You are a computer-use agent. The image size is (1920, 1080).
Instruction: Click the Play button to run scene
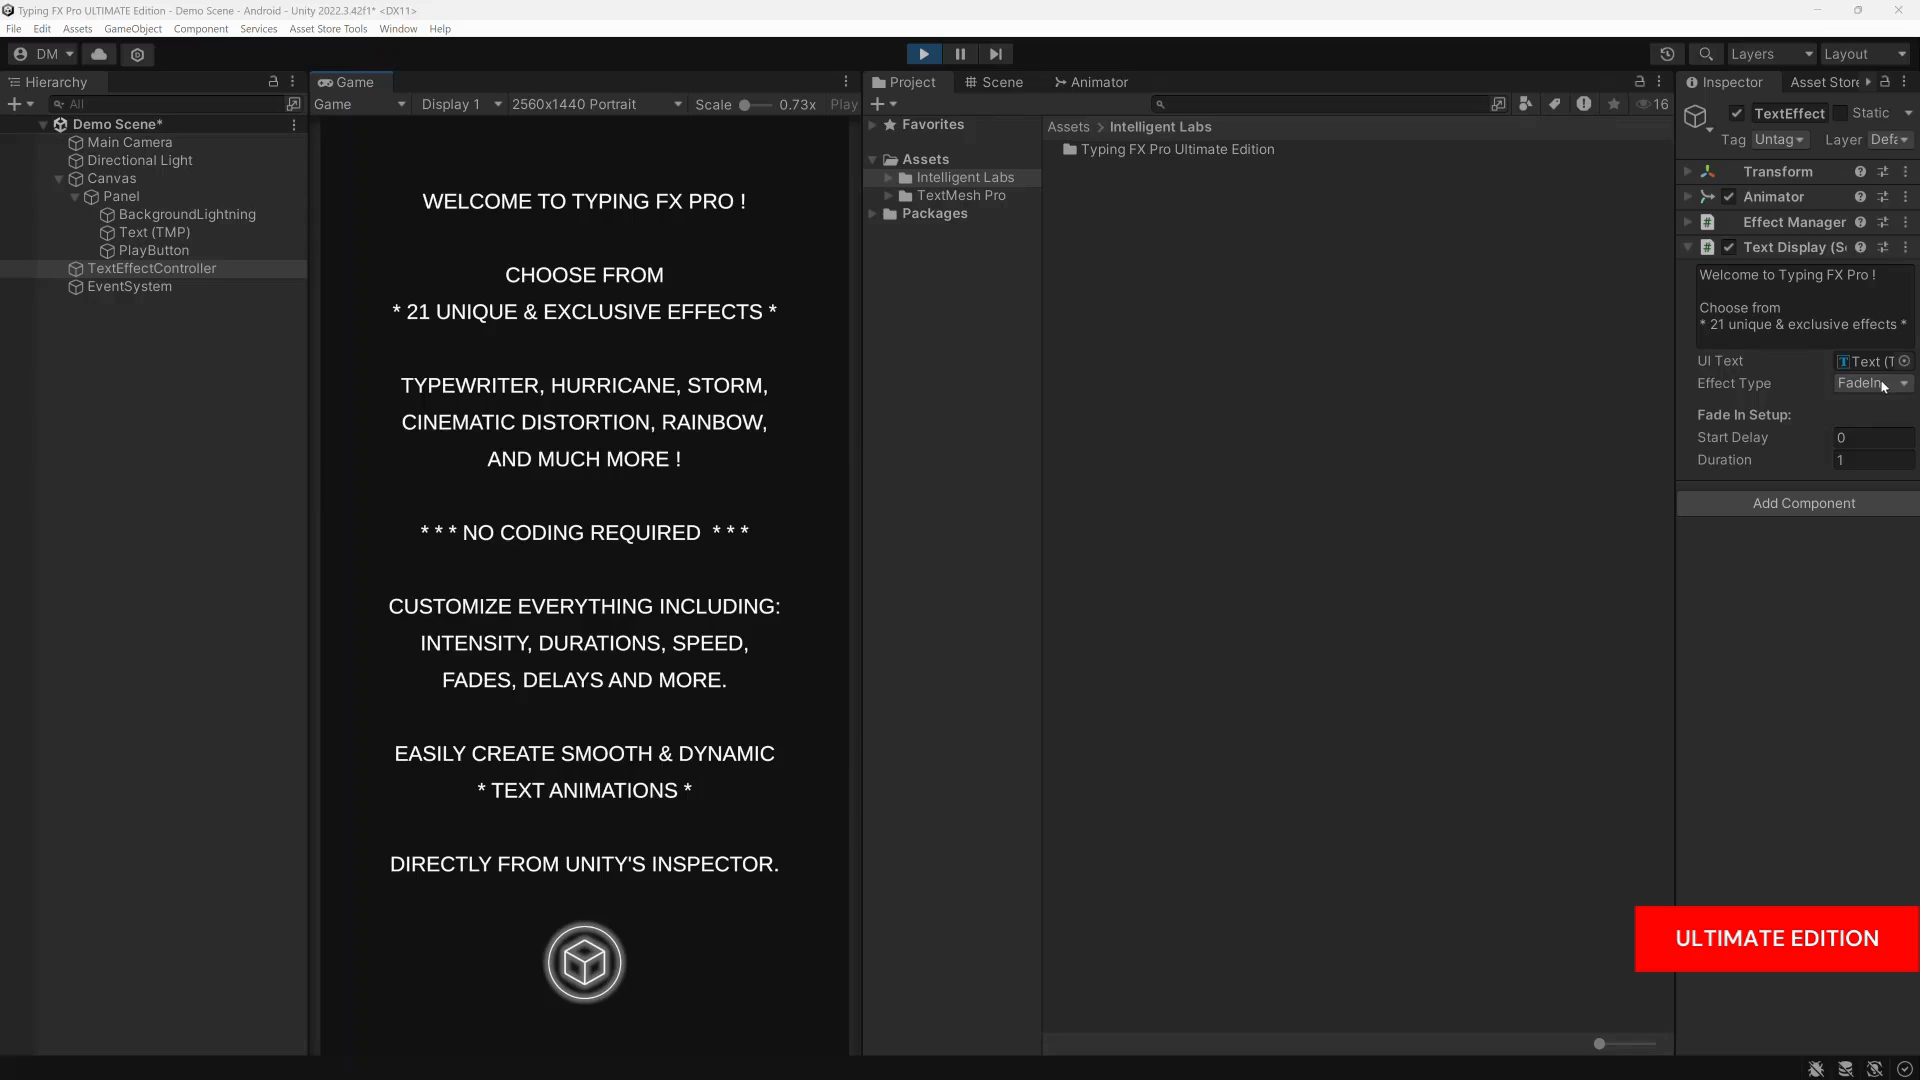[923, 54]
